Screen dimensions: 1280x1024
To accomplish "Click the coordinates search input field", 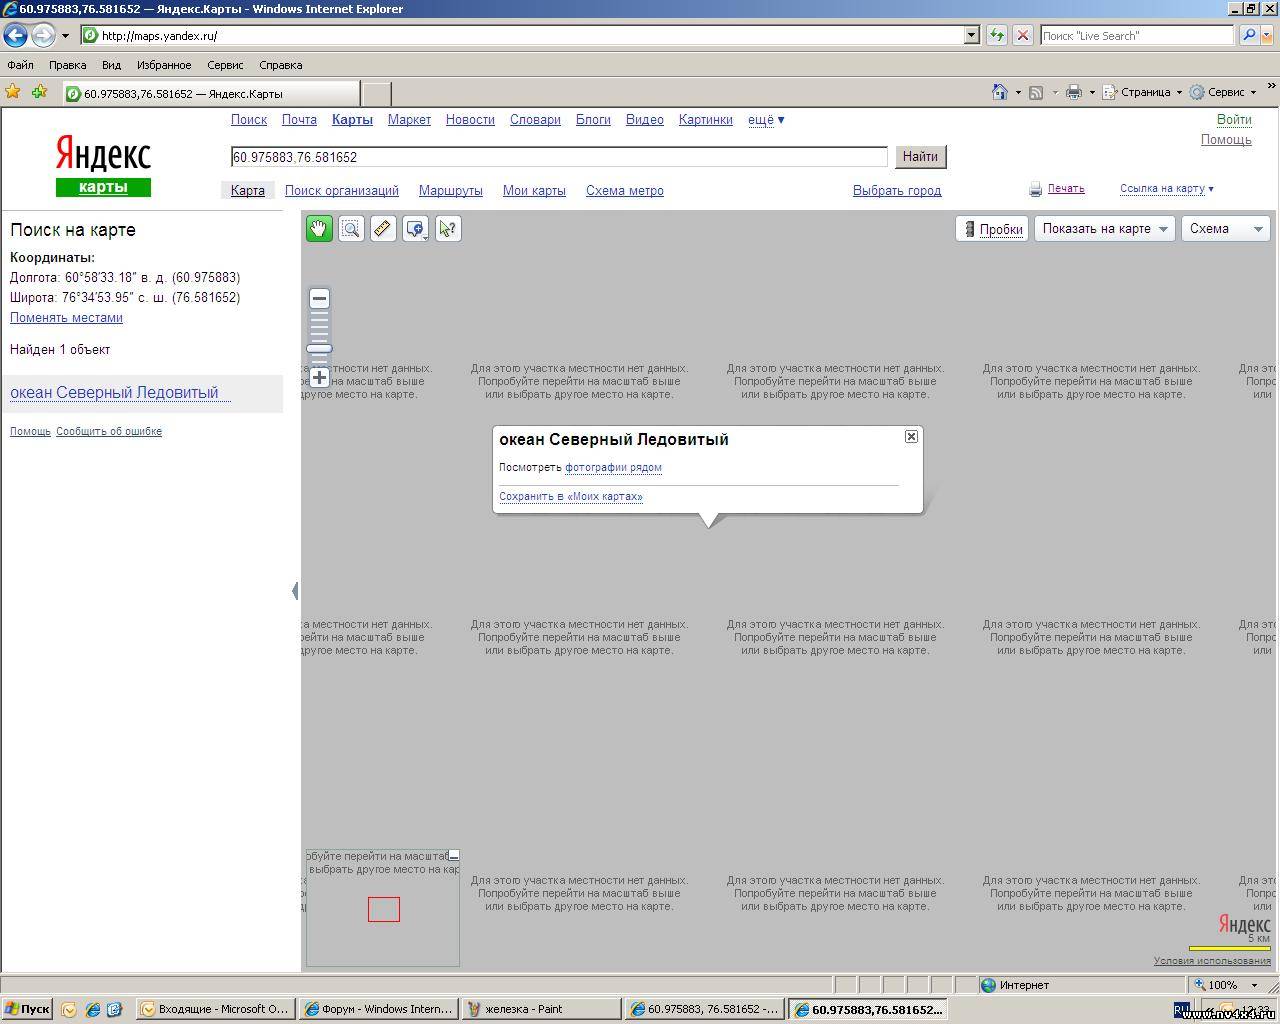I will 559,157.
